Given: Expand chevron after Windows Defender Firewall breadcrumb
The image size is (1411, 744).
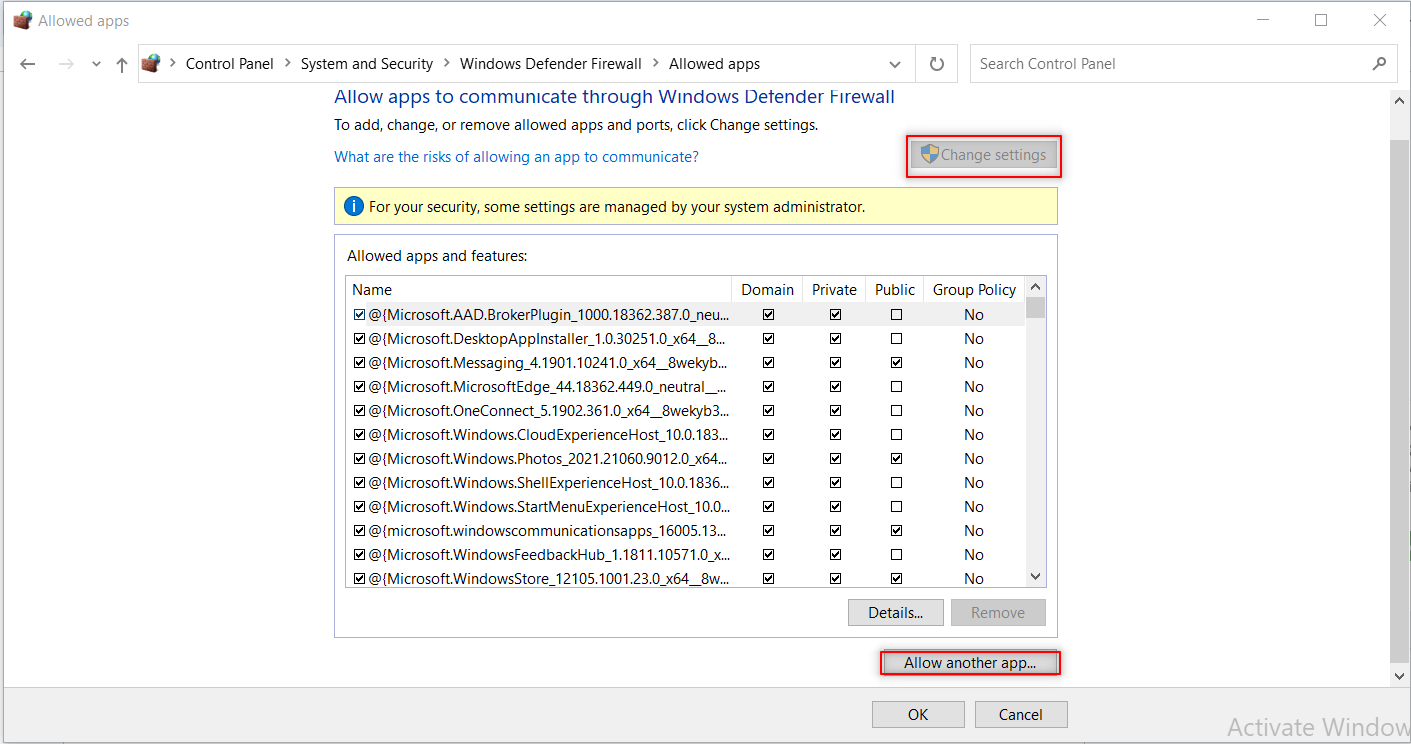Looking at the screenshot, I should coord(655,64).
